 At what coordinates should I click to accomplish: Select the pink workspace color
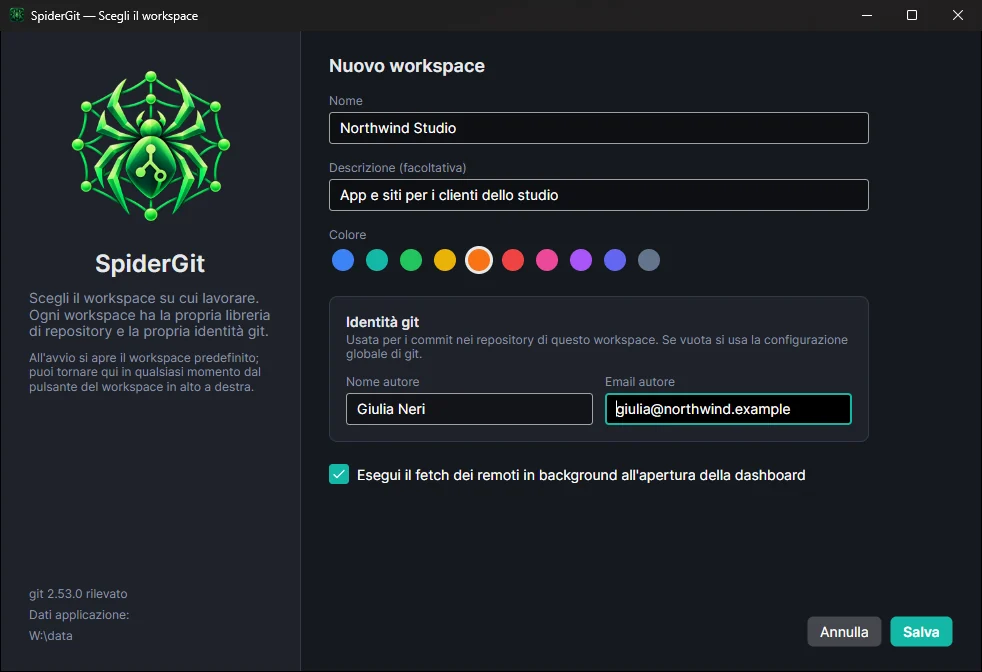[547, 260]
